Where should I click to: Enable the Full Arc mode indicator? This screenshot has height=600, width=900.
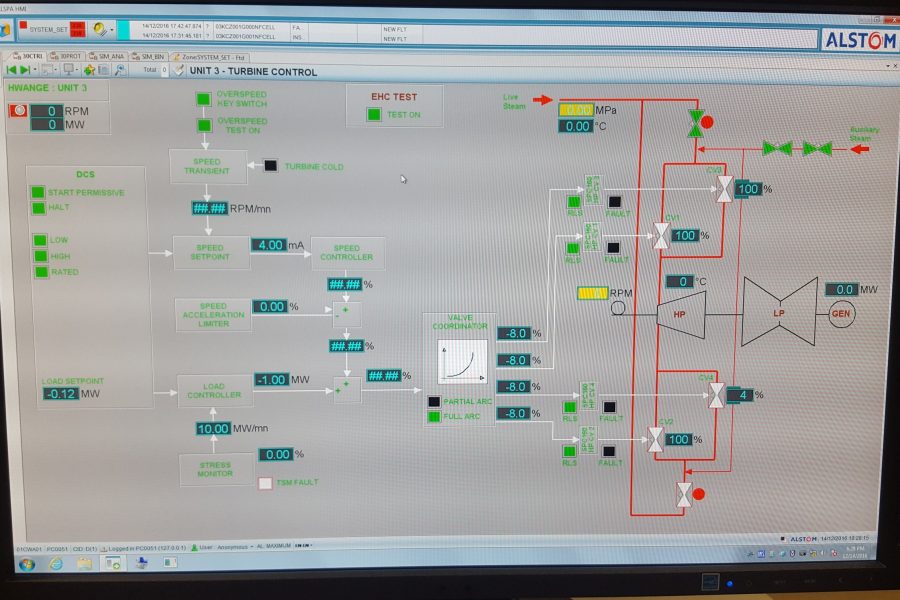[434, 416]
